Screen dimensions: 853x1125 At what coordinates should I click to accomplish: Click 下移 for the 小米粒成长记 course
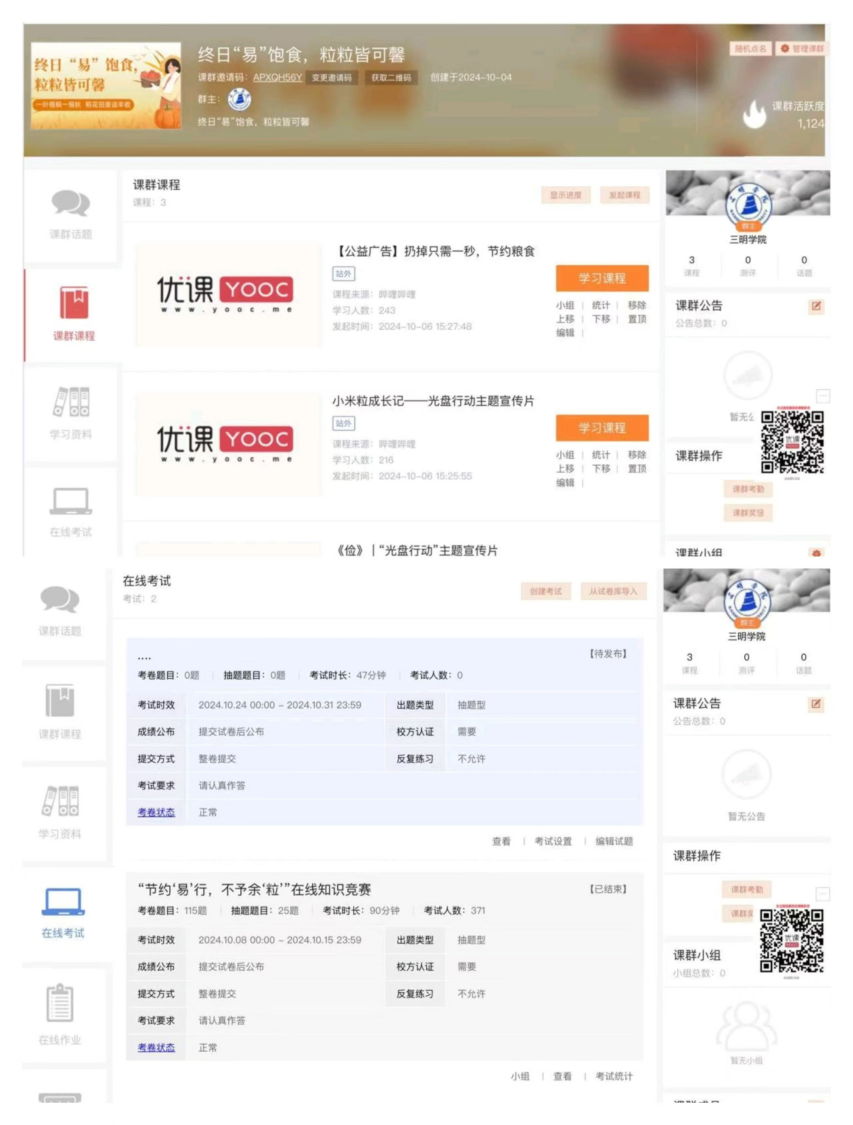601,469
